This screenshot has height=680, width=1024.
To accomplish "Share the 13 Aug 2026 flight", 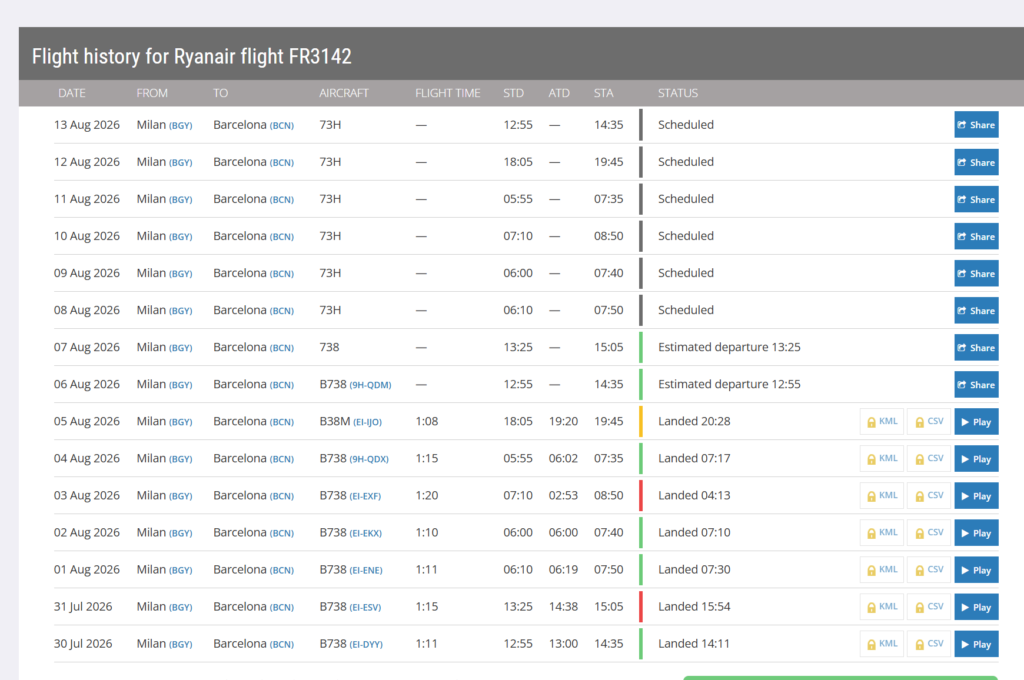I will pos(976,125).
